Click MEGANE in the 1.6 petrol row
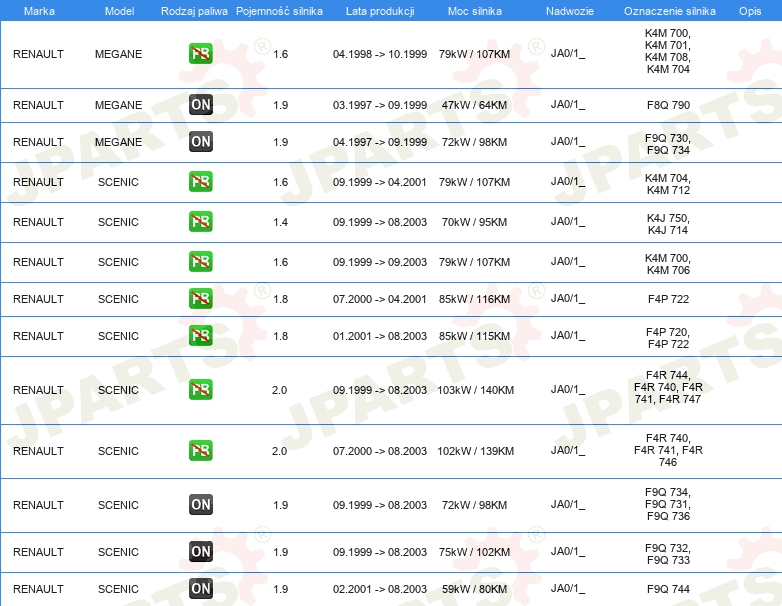The image size is (782, 606). [x=118, y=54]
